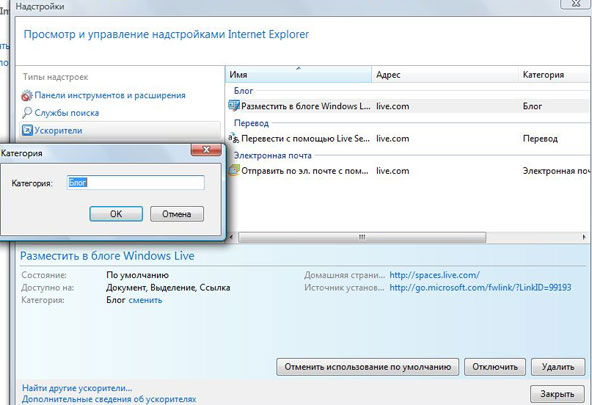The height and width of the screenshot is (405, 592).
Task: Click 'сменить' link next to category
Action: tap(145, 300)
